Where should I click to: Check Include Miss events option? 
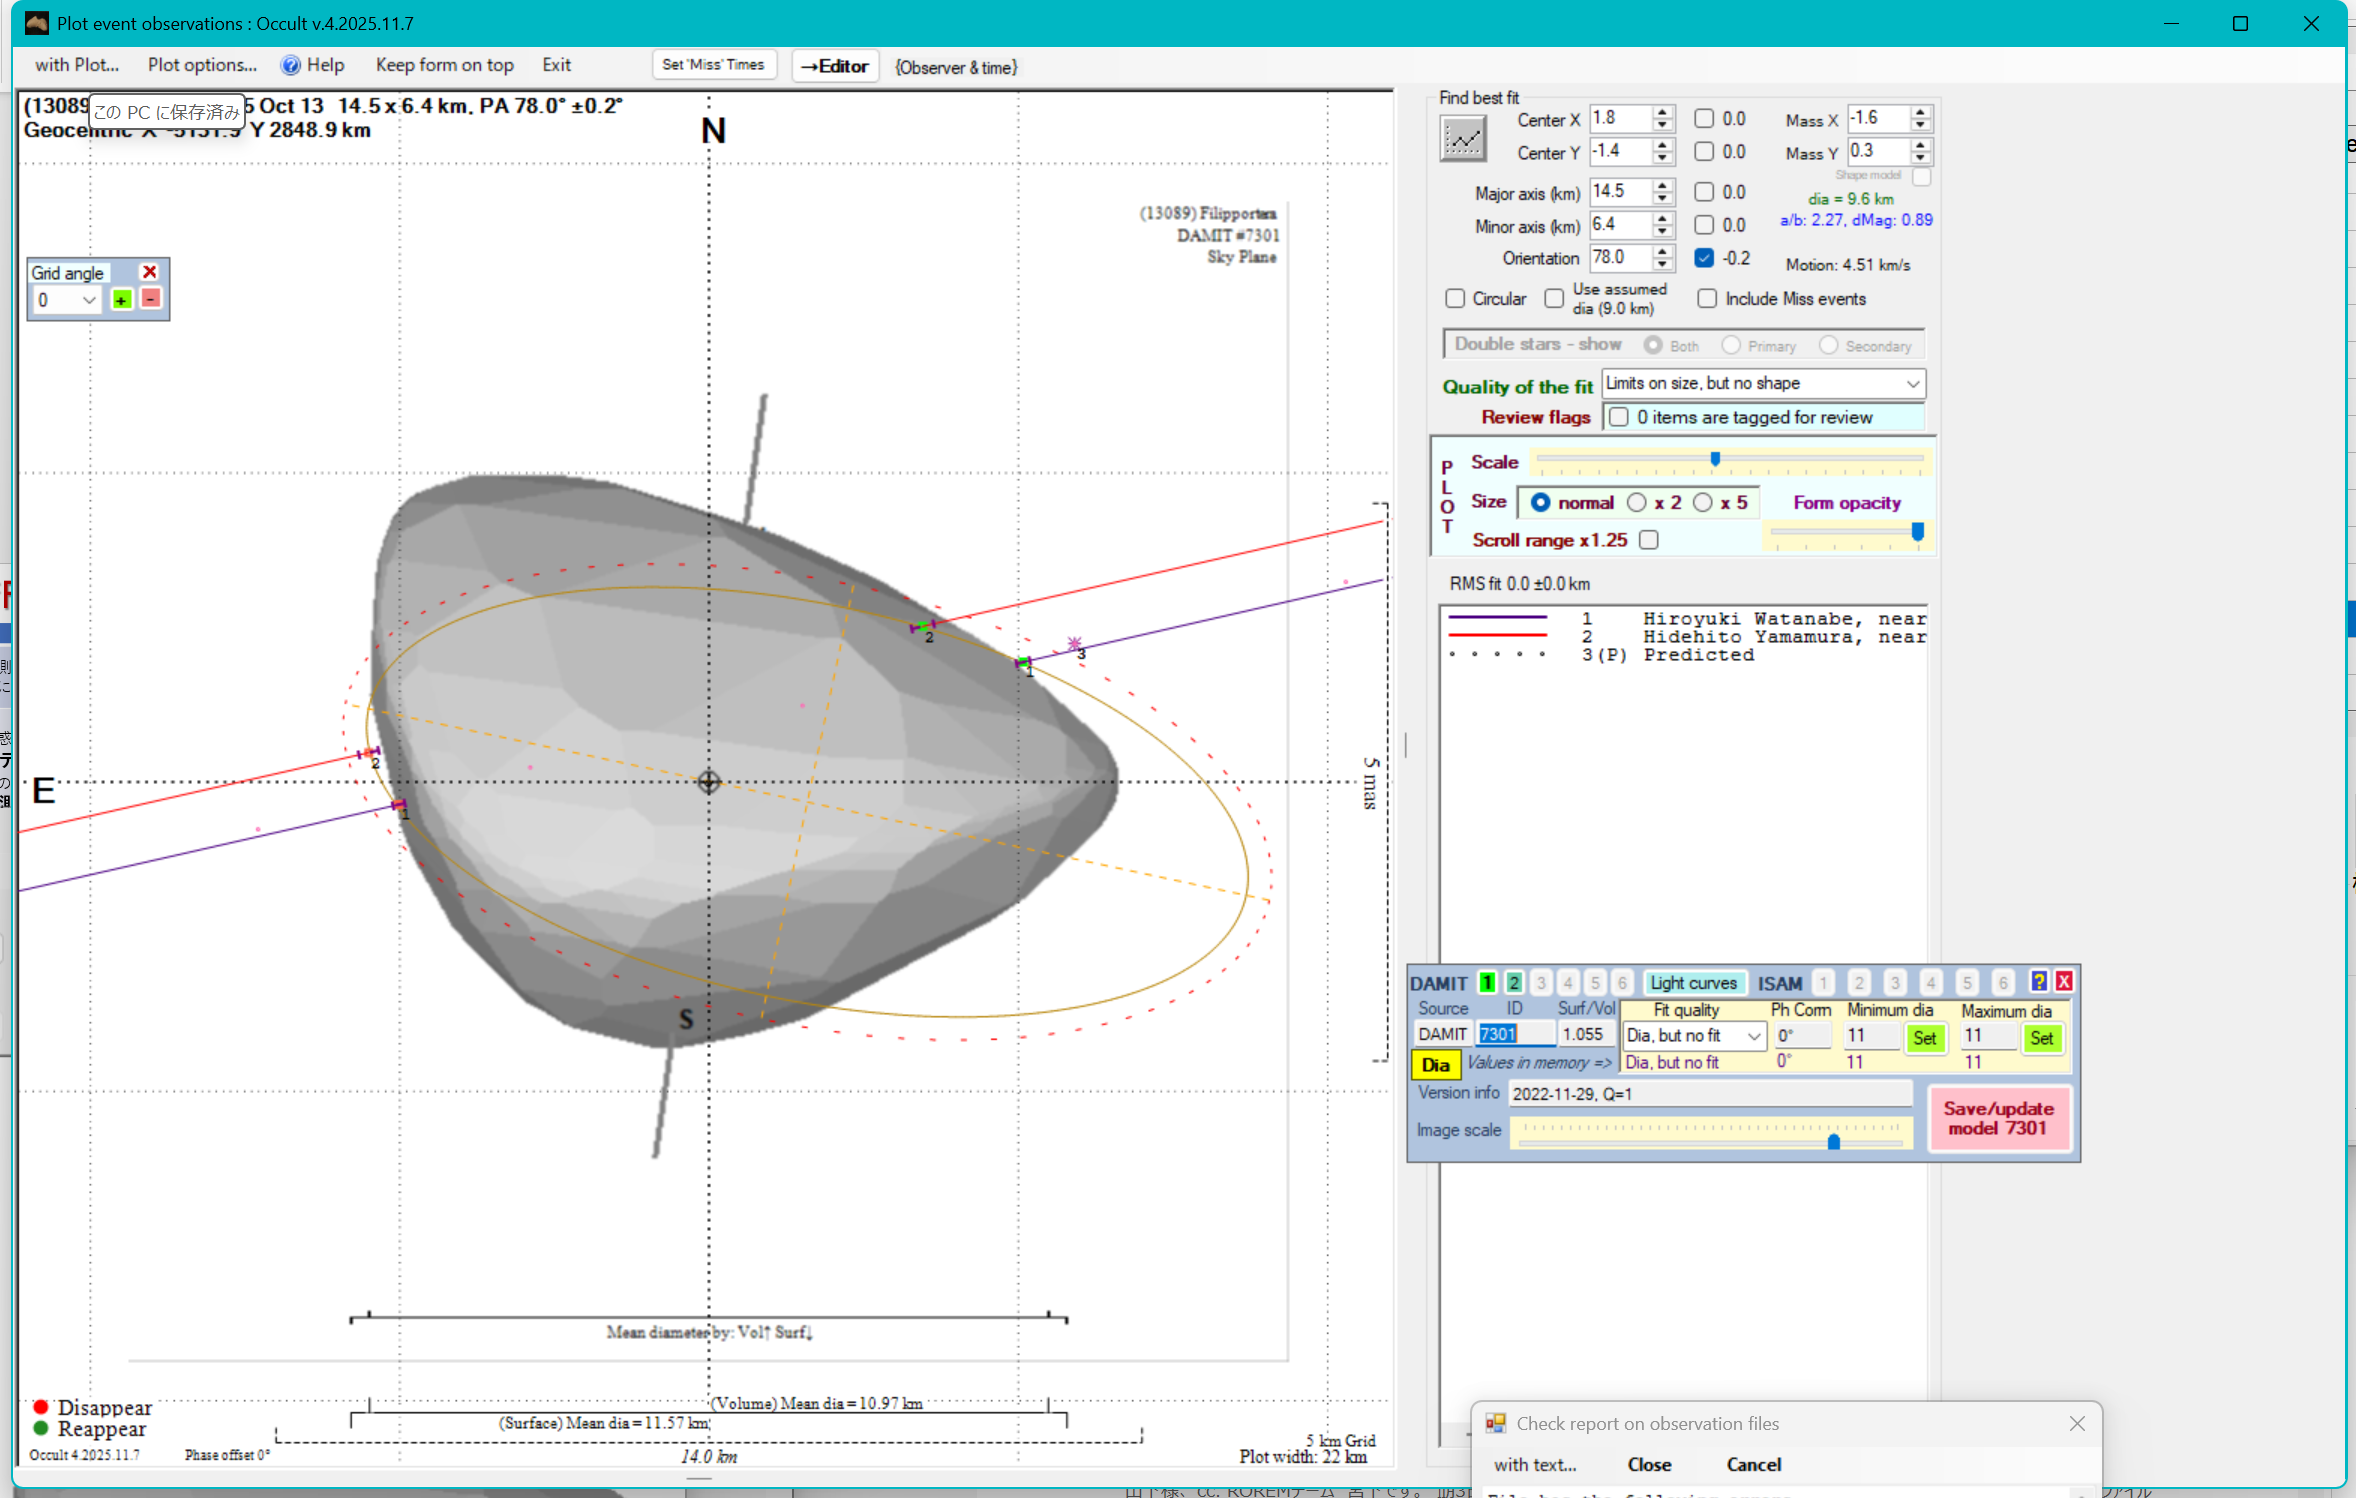[x=1707, y=298]
